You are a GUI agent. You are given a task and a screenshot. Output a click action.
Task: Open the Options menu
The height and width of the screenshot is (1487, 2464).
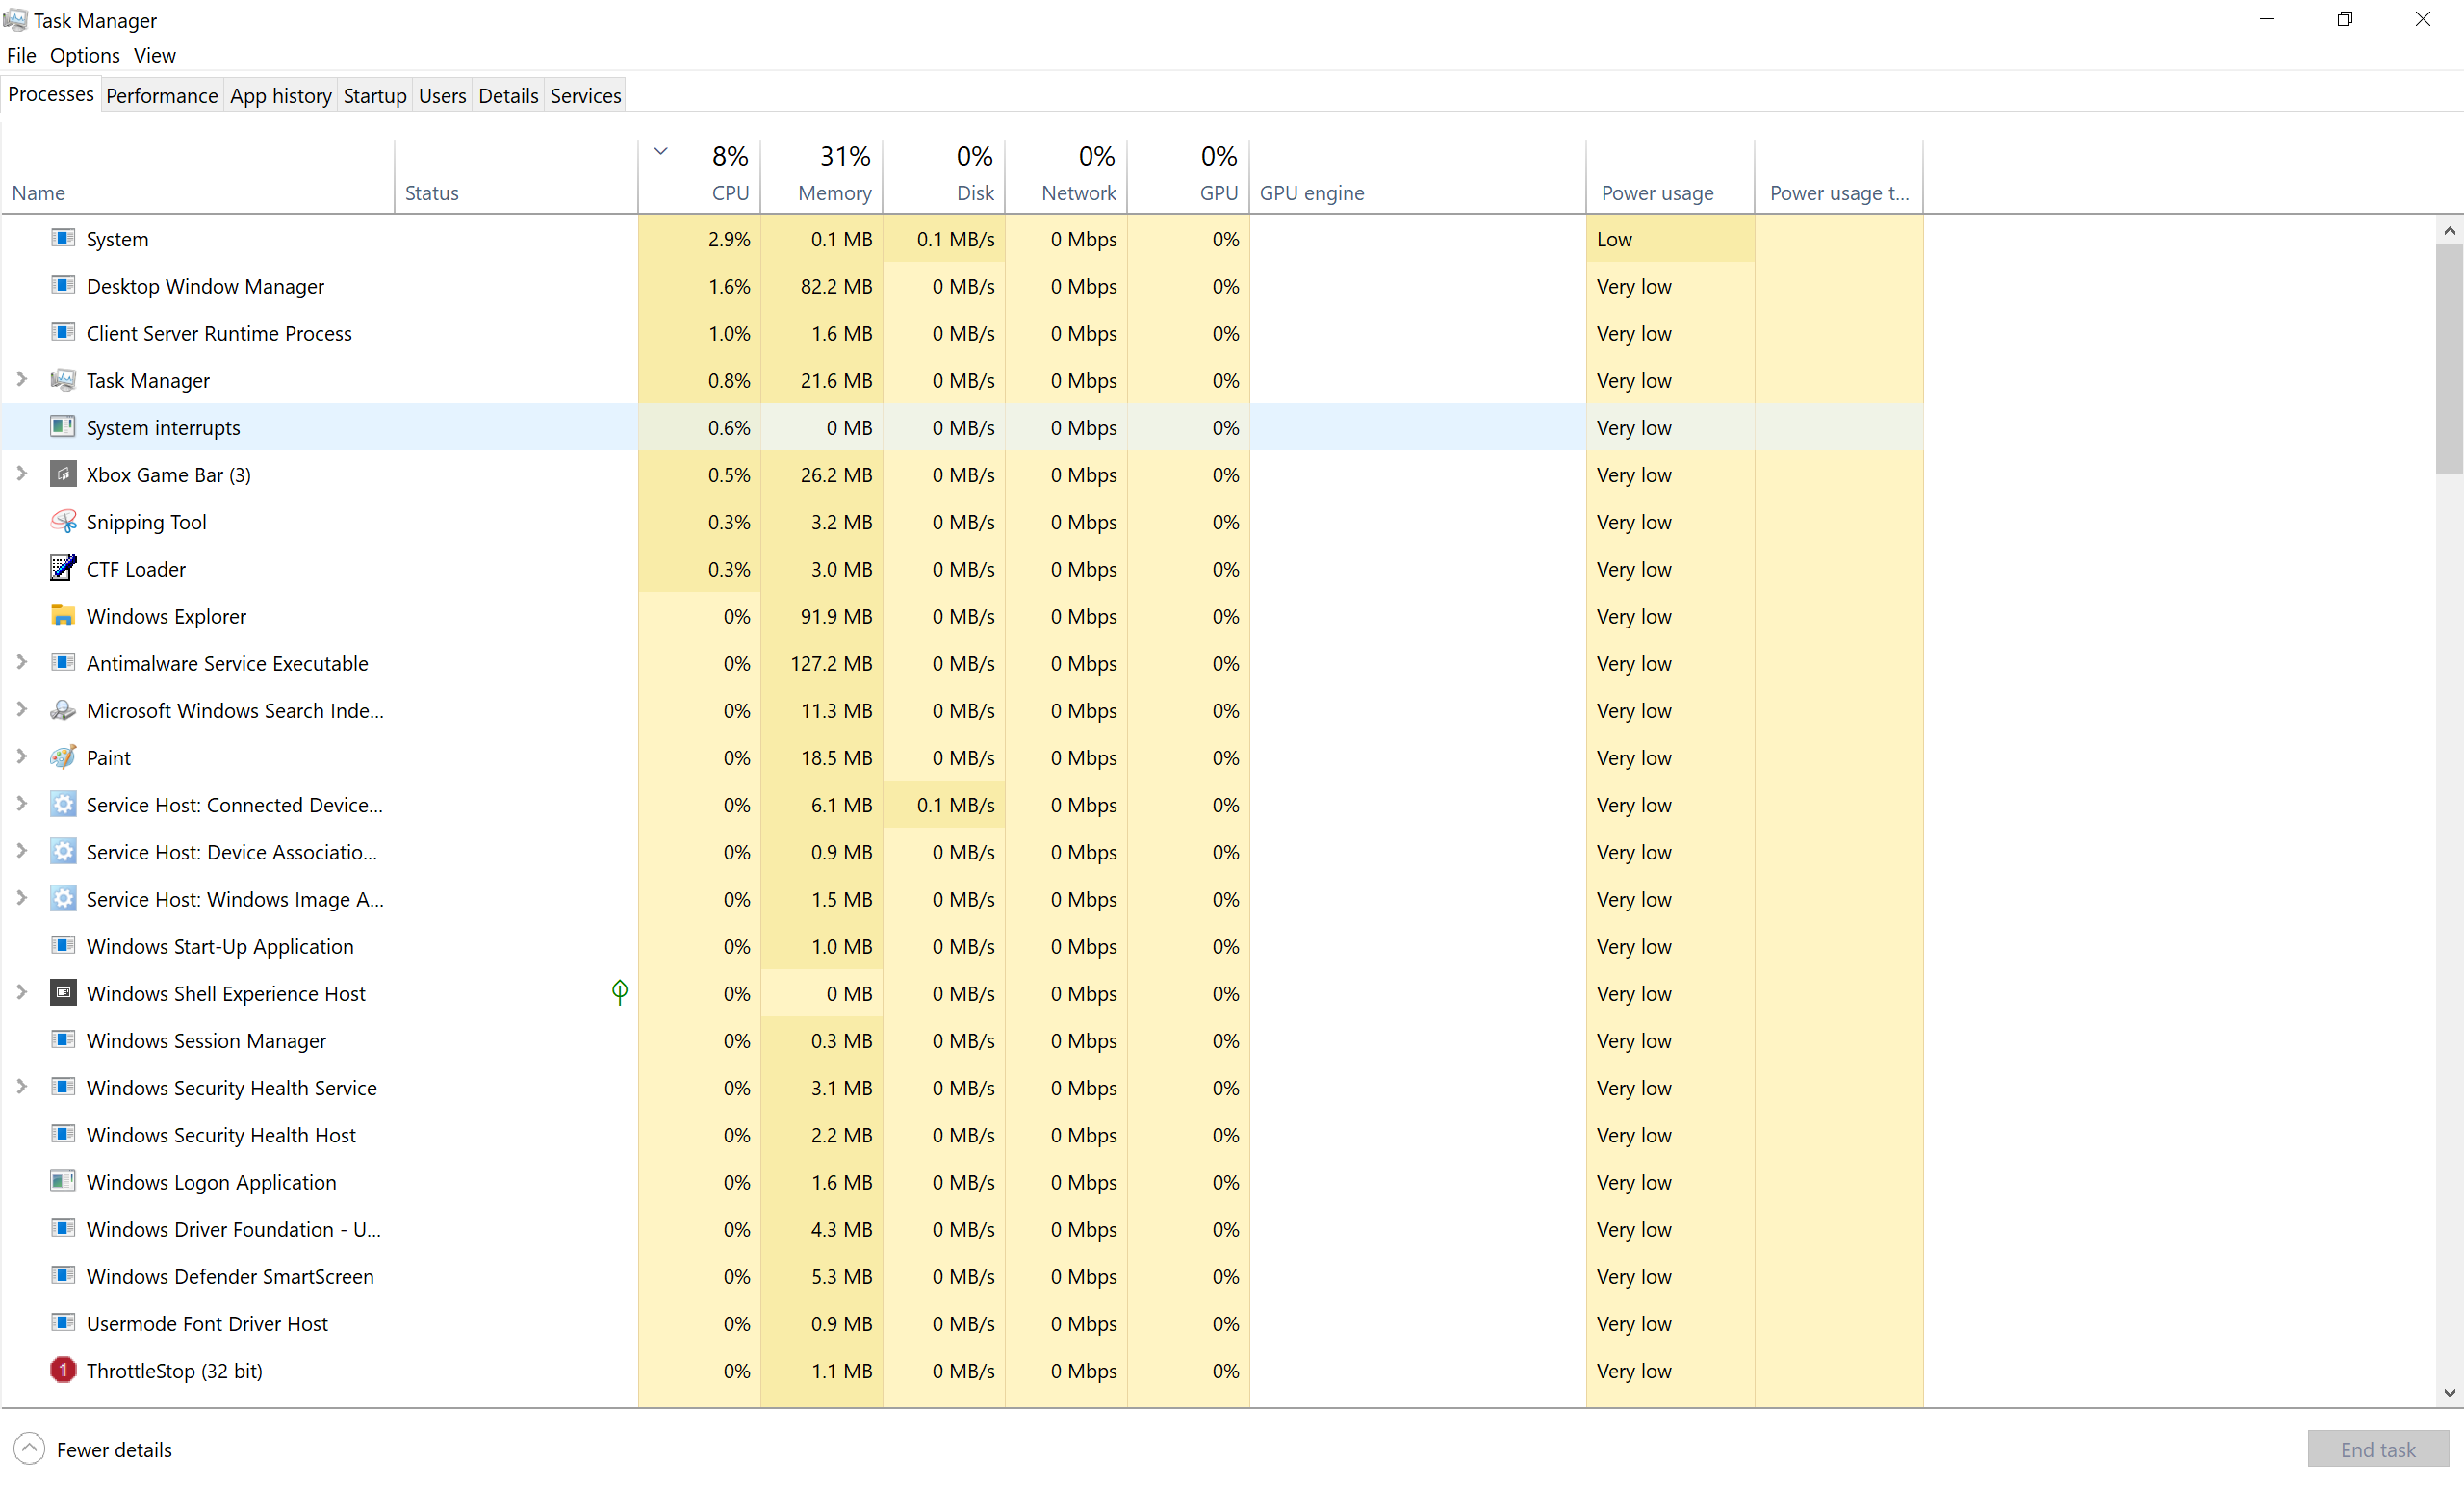(x=85, y=55)
